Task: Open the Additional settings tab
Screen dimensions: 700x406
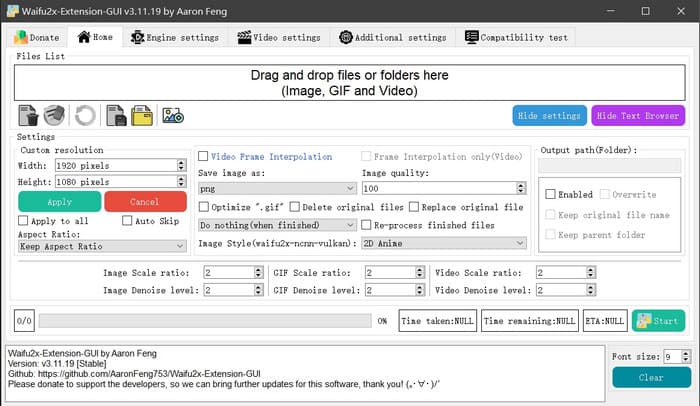Action: [393, 38]
